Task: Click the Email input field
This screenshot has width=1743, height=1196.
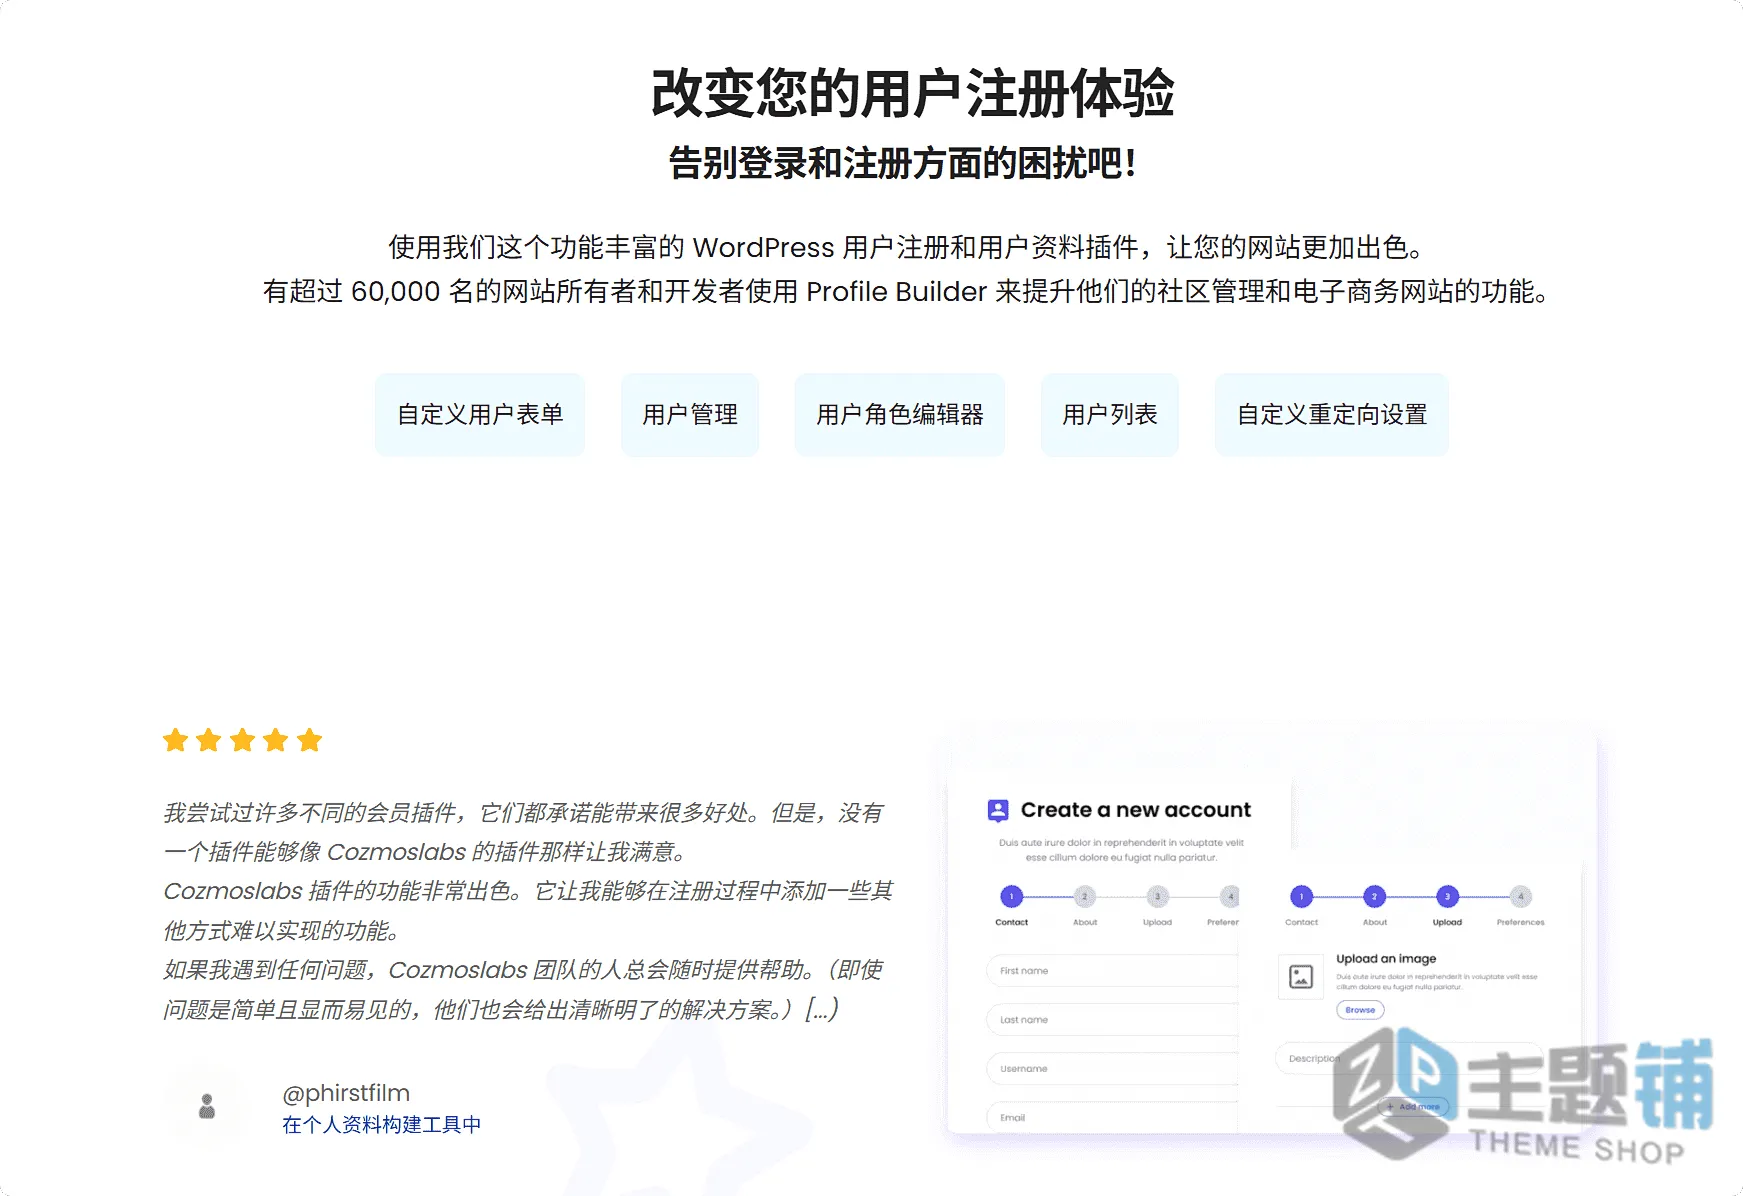Action: [x=1112, y=1117]
